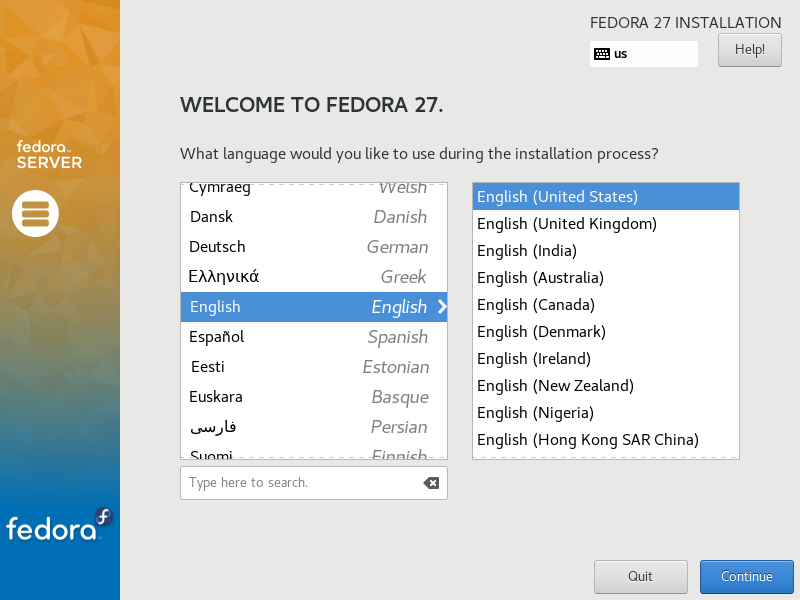Choose Ελληνικά (Greek) language

(x=314, y=277)
